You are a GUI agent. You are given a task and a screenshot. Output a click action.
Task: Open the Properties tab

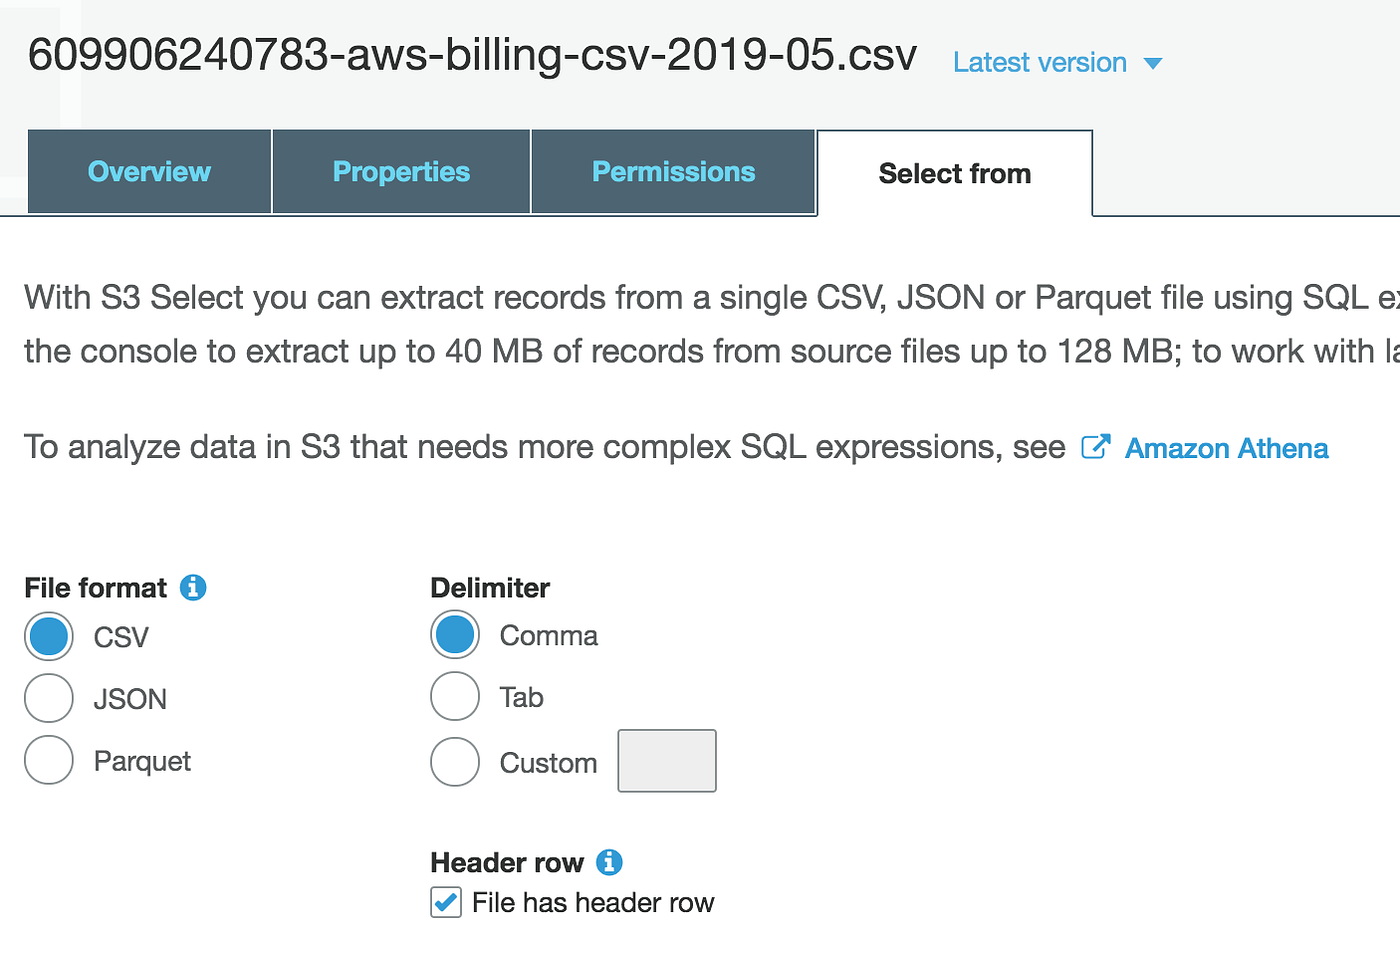click(400, 171)
